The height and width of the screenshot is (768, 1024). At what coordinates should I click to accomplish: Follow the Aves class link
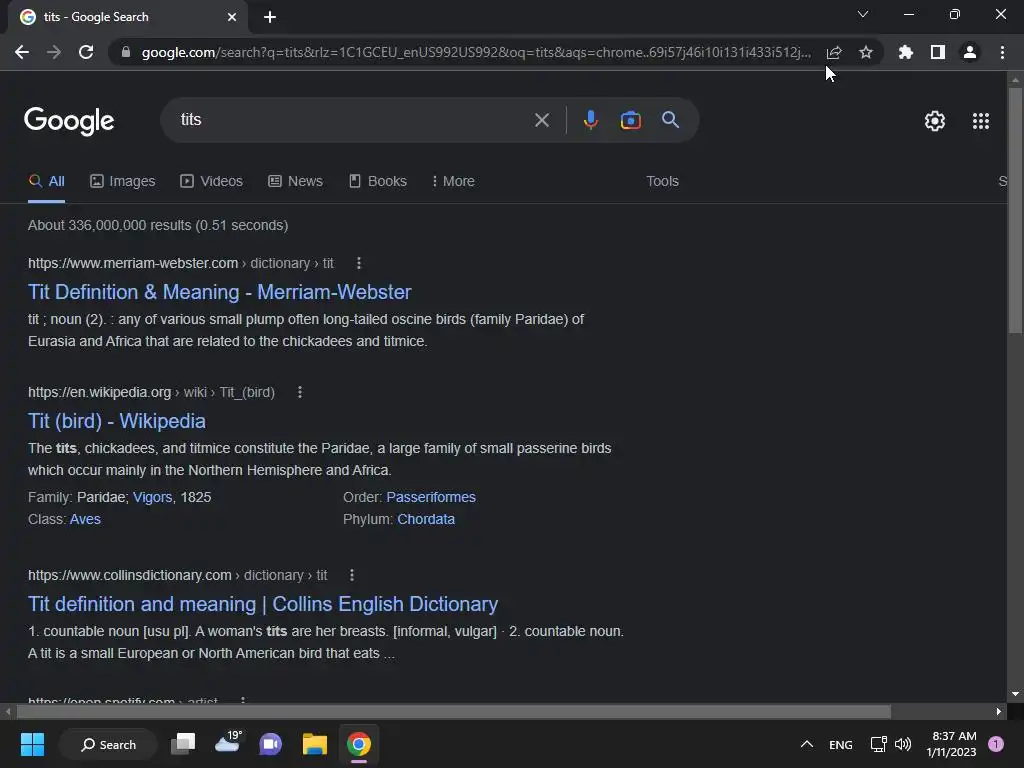click(x=85, y=519)
